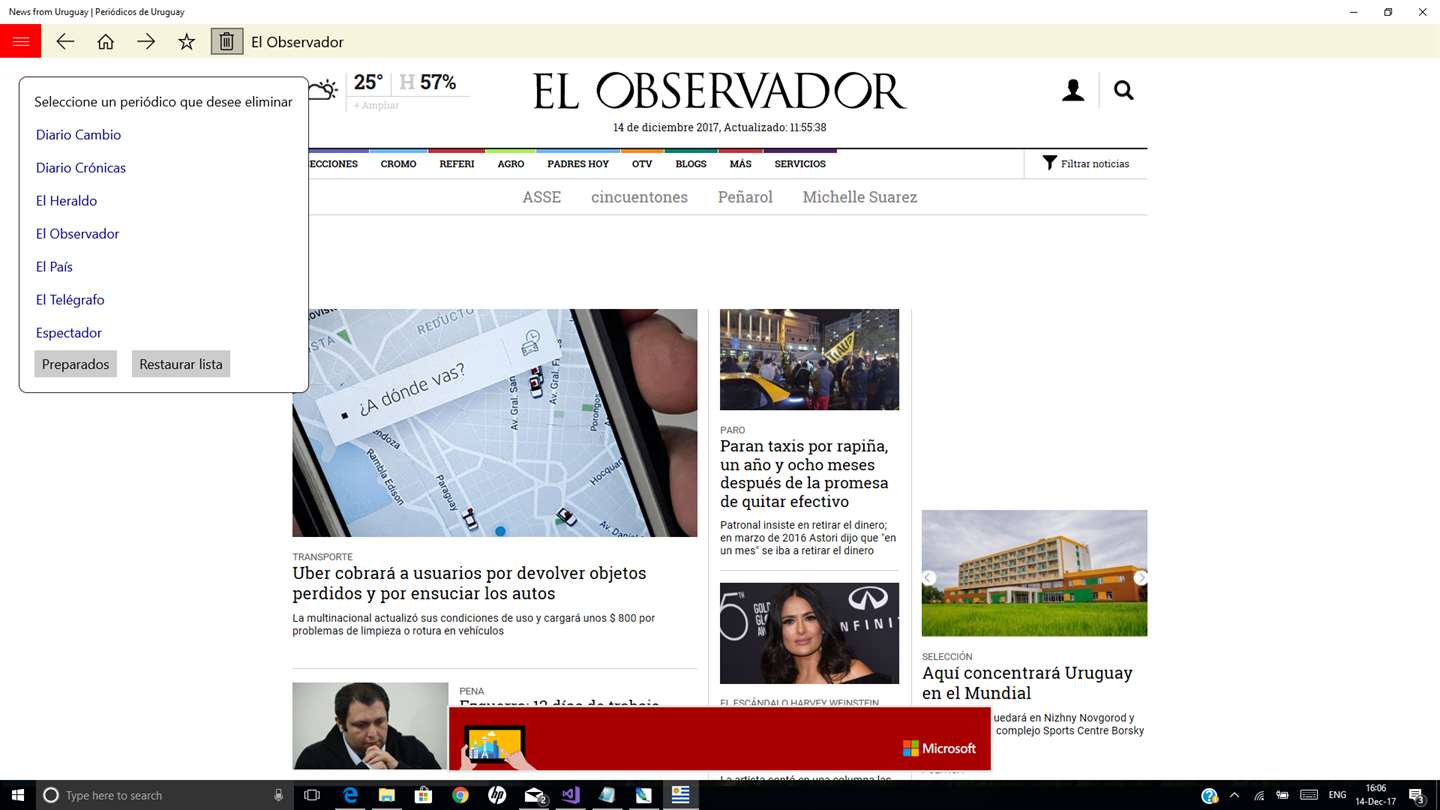The width and height of the screenshot is (1440, 810).
Task: Open the REFERI section
Action: (457, 164)
